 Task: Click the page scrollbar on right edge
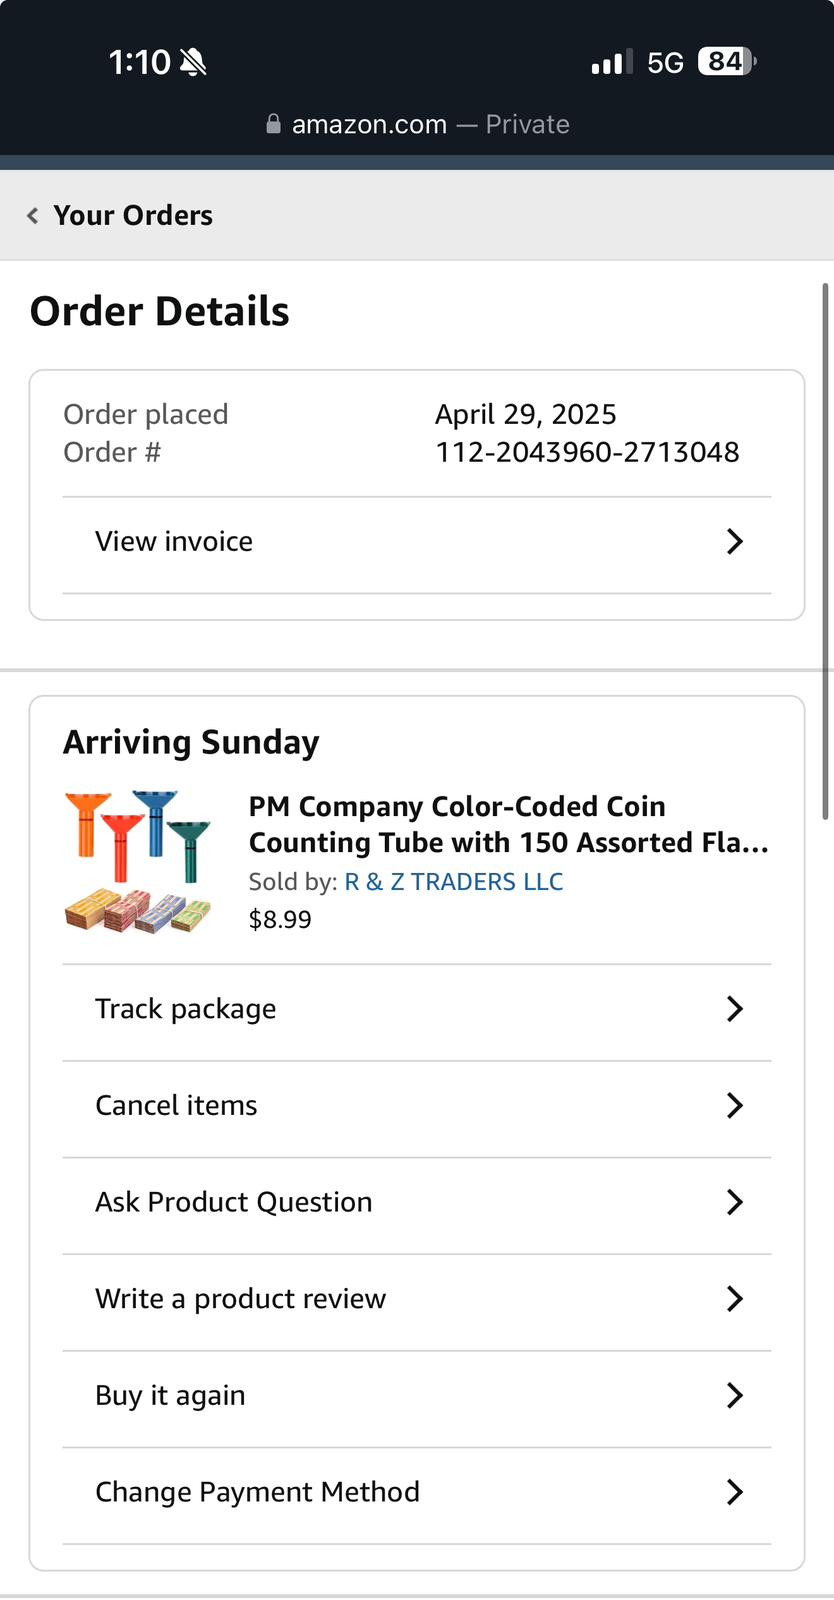click(826, 550)
